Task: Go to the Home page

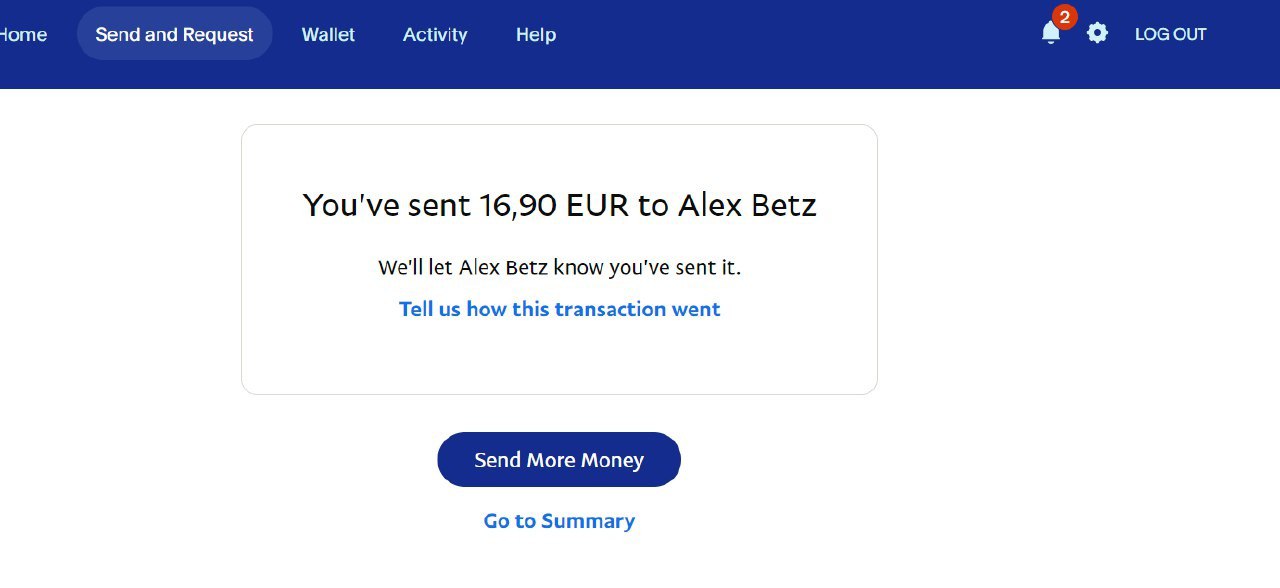Action: click(x=22, y=34)
